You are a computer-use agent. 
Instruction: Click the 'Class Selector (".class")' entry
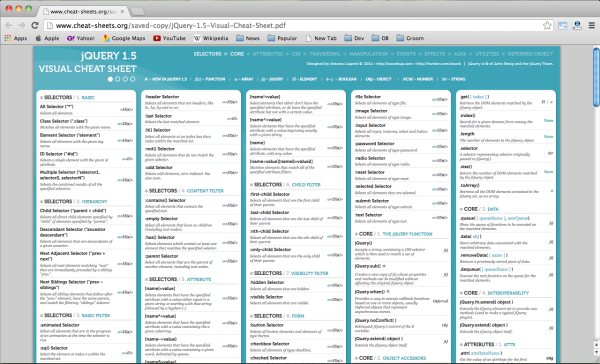pyautogui.click(x=64, y=121)
